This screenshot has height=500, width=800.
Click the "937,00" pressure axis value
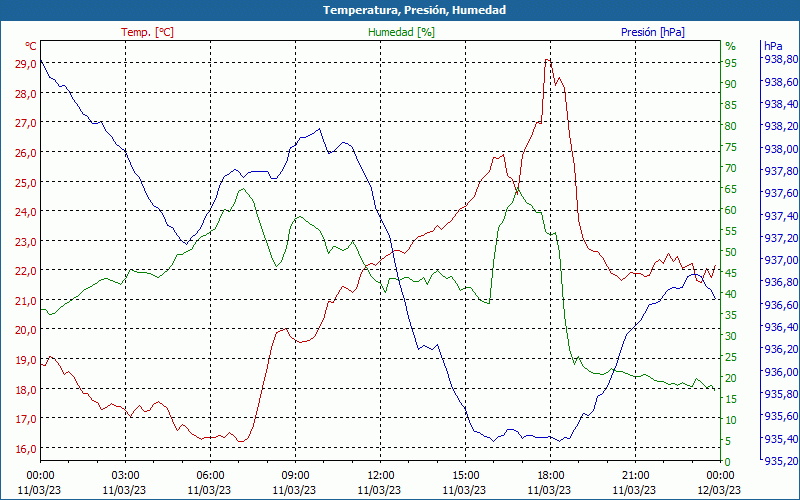781,260
